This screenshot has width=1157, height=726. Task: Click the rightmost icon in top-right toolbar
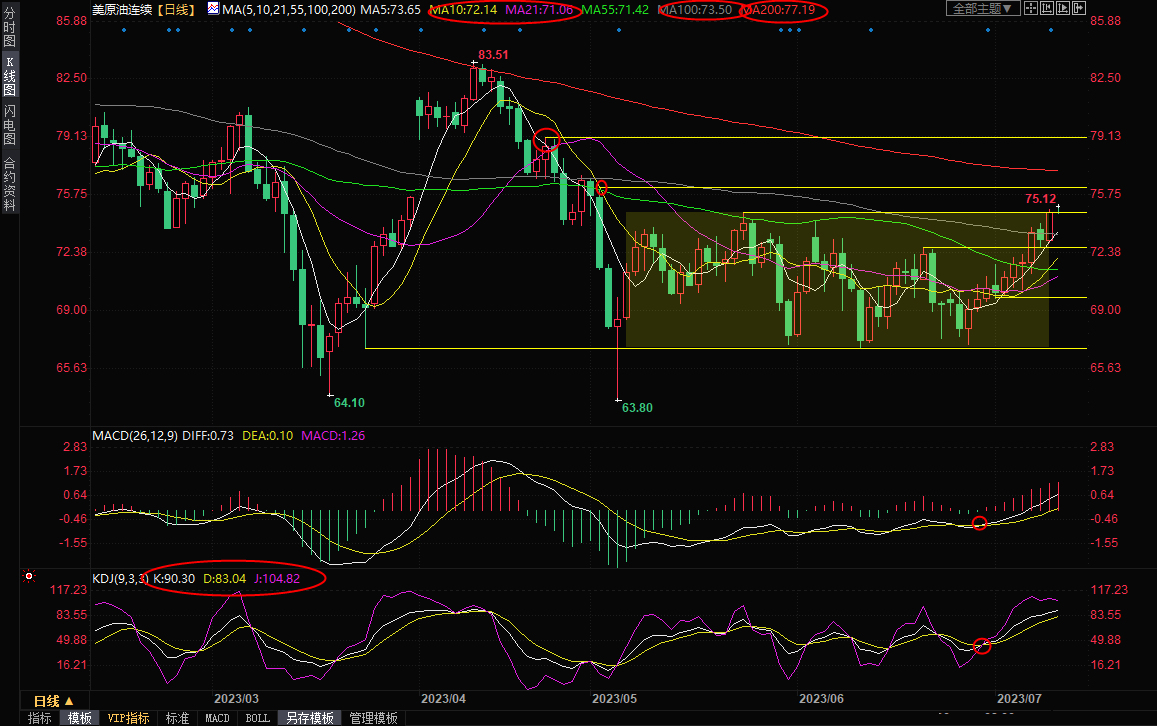pos(1078,9)
